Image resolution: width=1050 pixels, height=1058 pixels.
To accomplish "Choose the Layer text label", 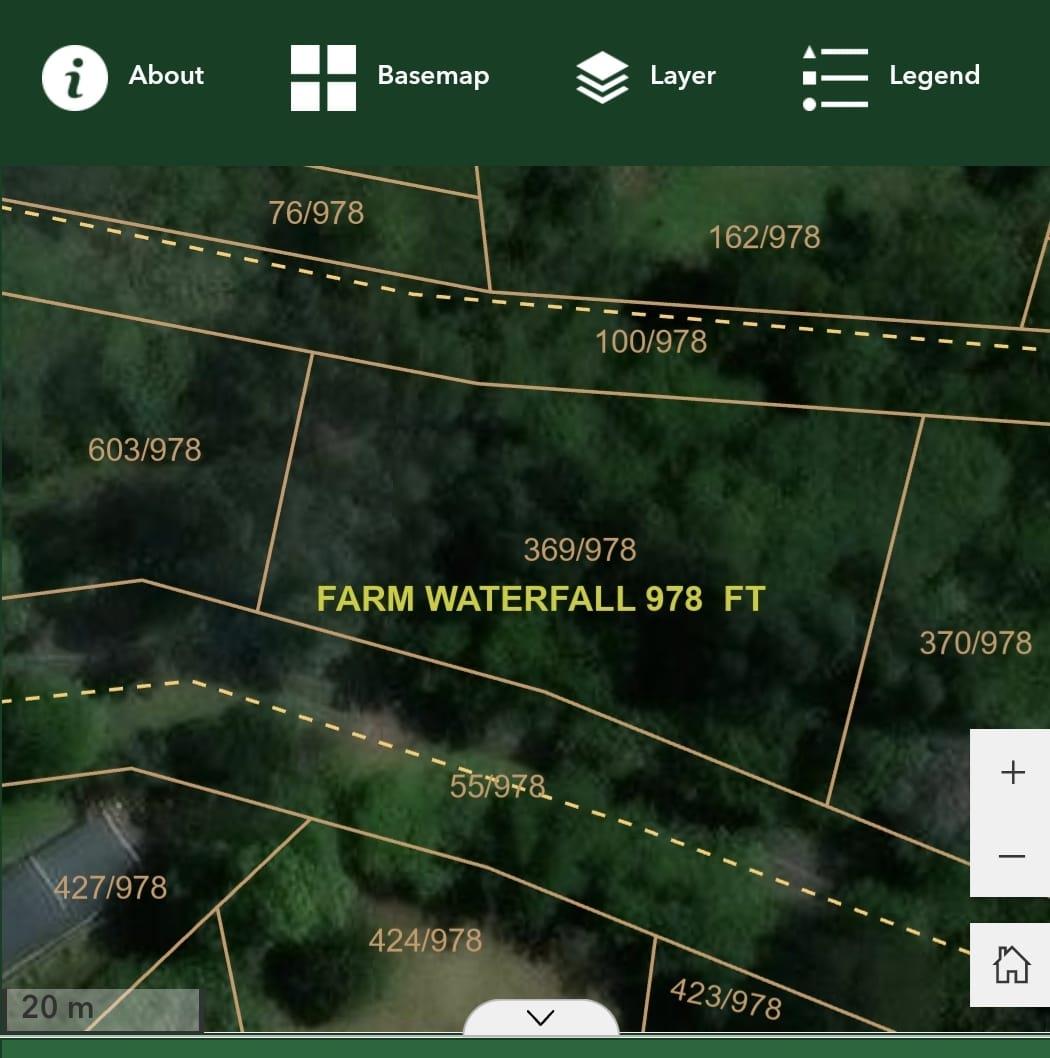I will [682, 76].
